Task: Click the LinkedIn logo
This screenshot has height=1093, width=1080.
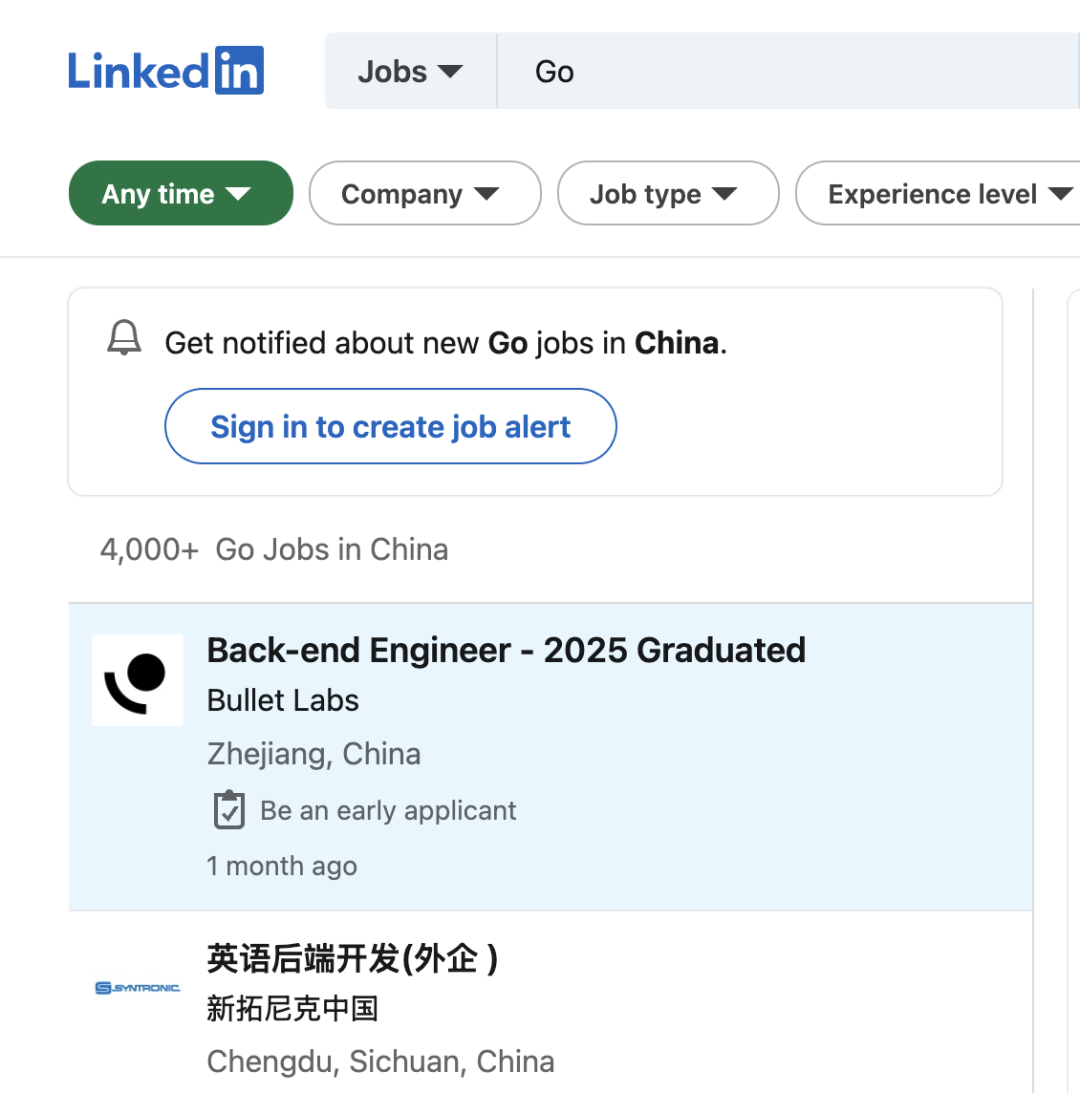Action: (x=166, y=71)
